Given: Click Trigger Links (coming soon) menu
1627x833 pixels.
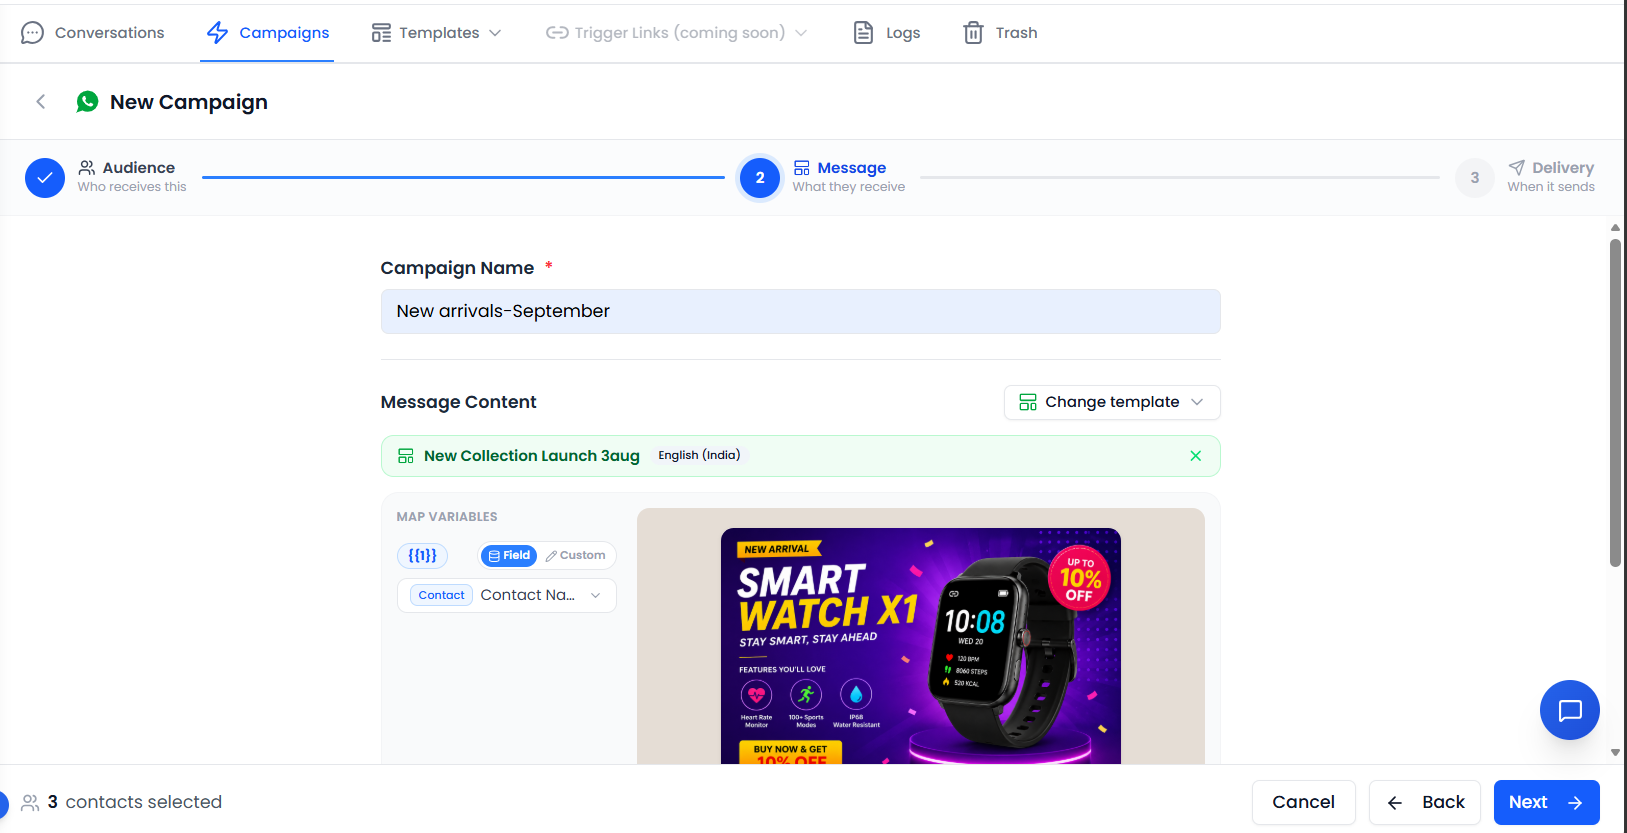Looking at the screenshot, I should point(676,33).
